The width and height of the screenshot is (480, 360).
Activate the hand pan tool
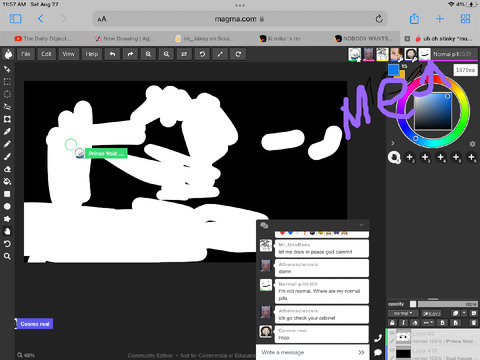[7, 231]
